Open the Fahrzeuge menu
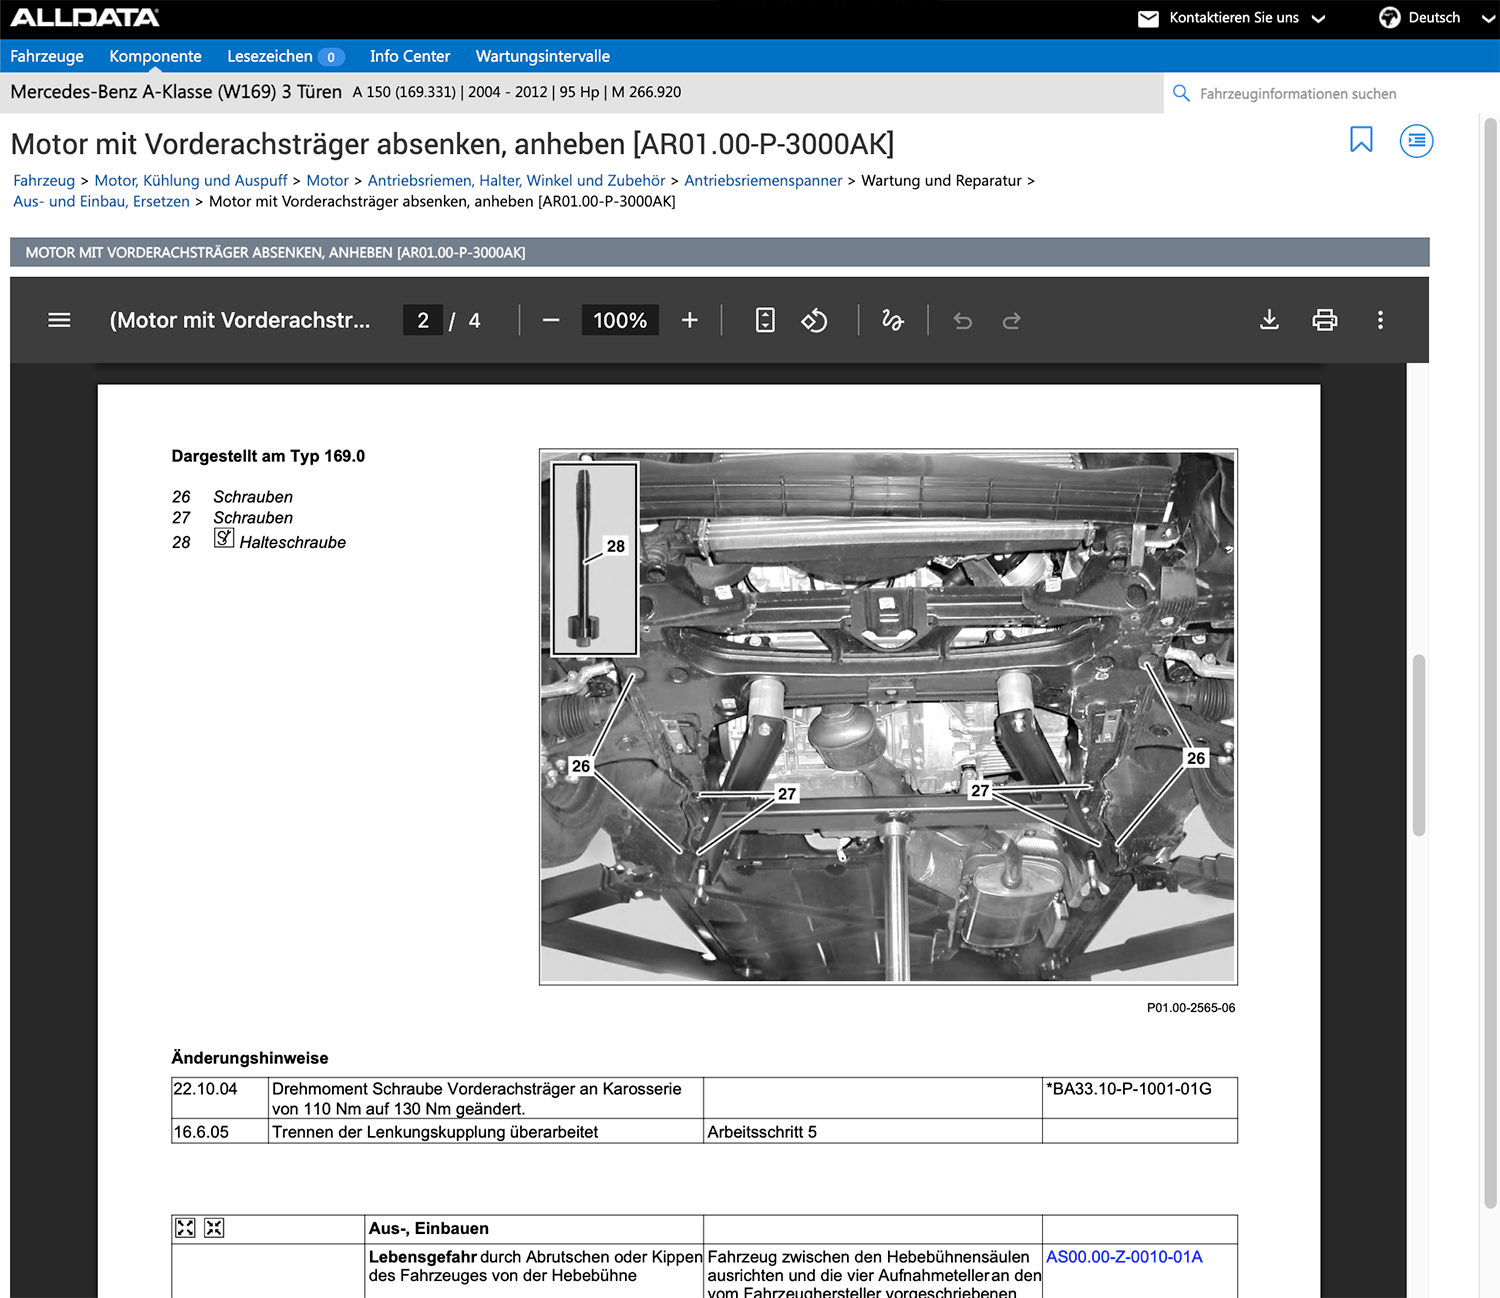 click(x=47, y=56)
